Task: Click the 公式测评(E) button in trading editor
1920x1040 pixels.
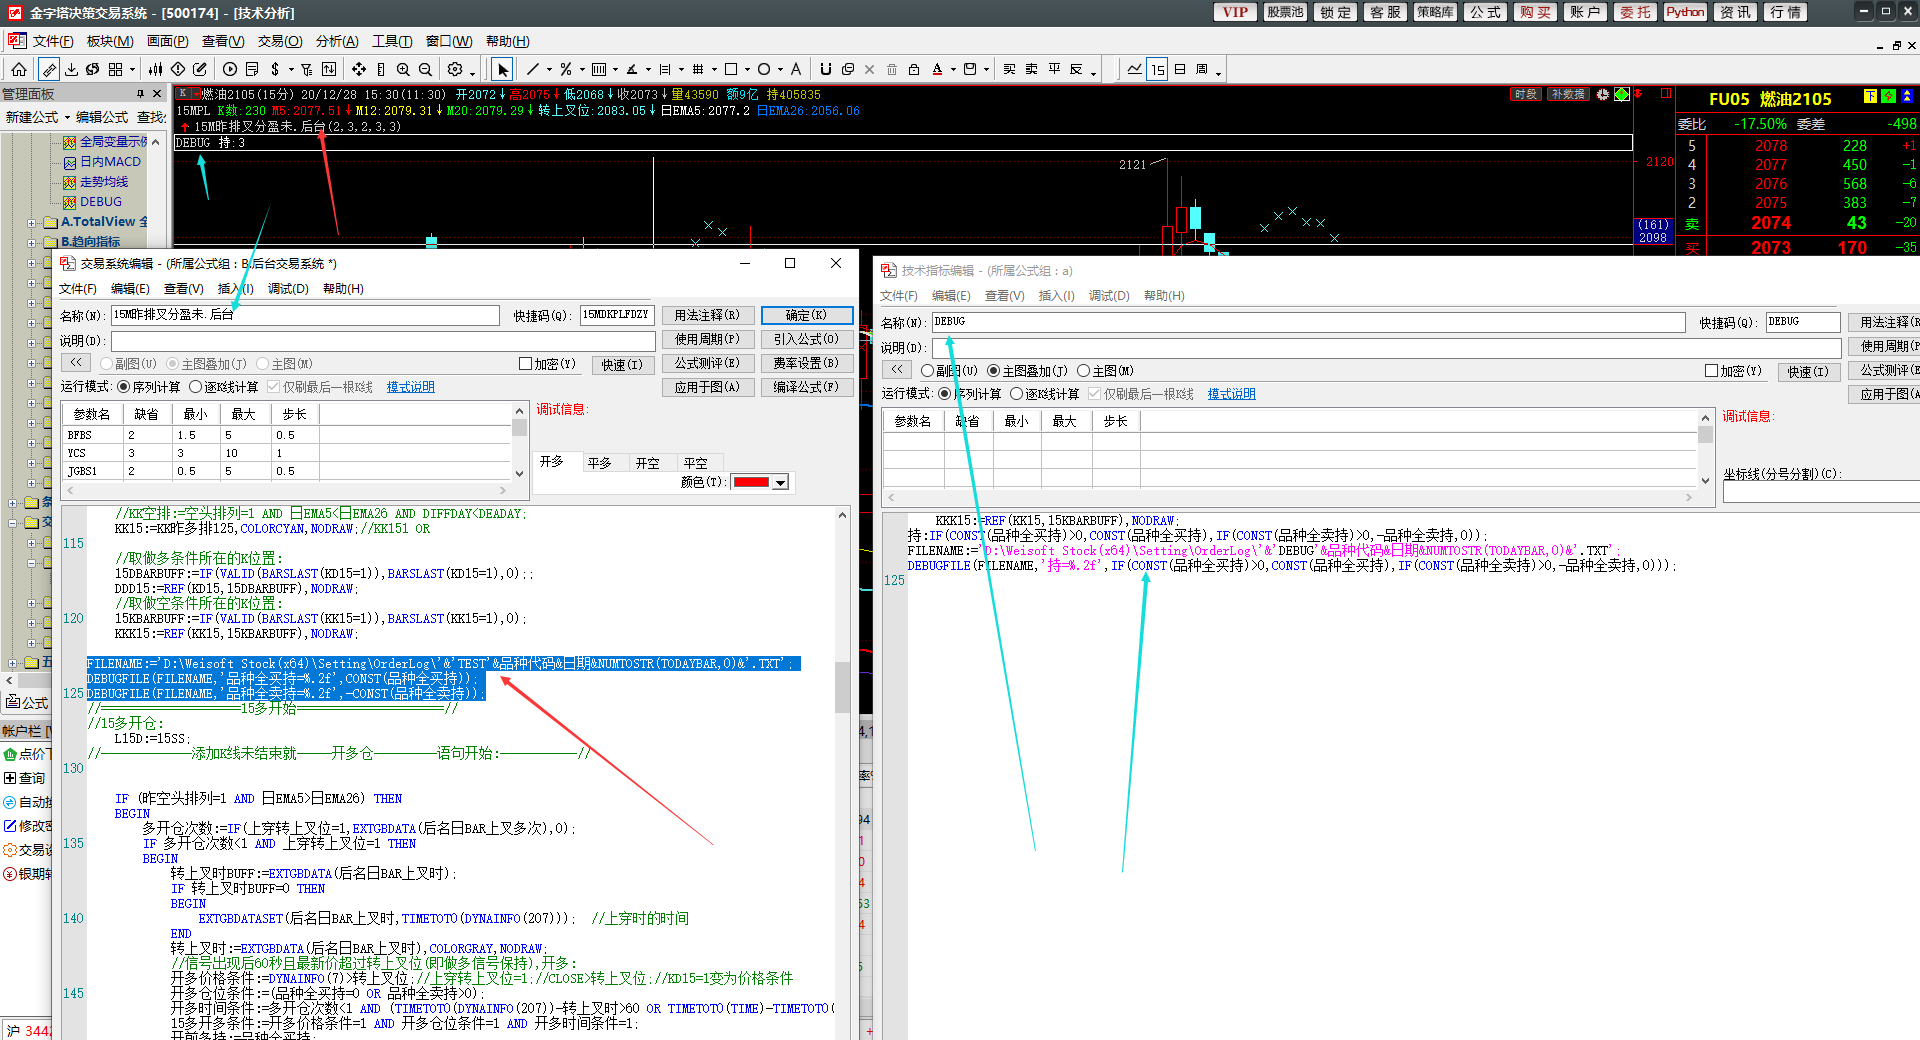Action: (707, 363)
